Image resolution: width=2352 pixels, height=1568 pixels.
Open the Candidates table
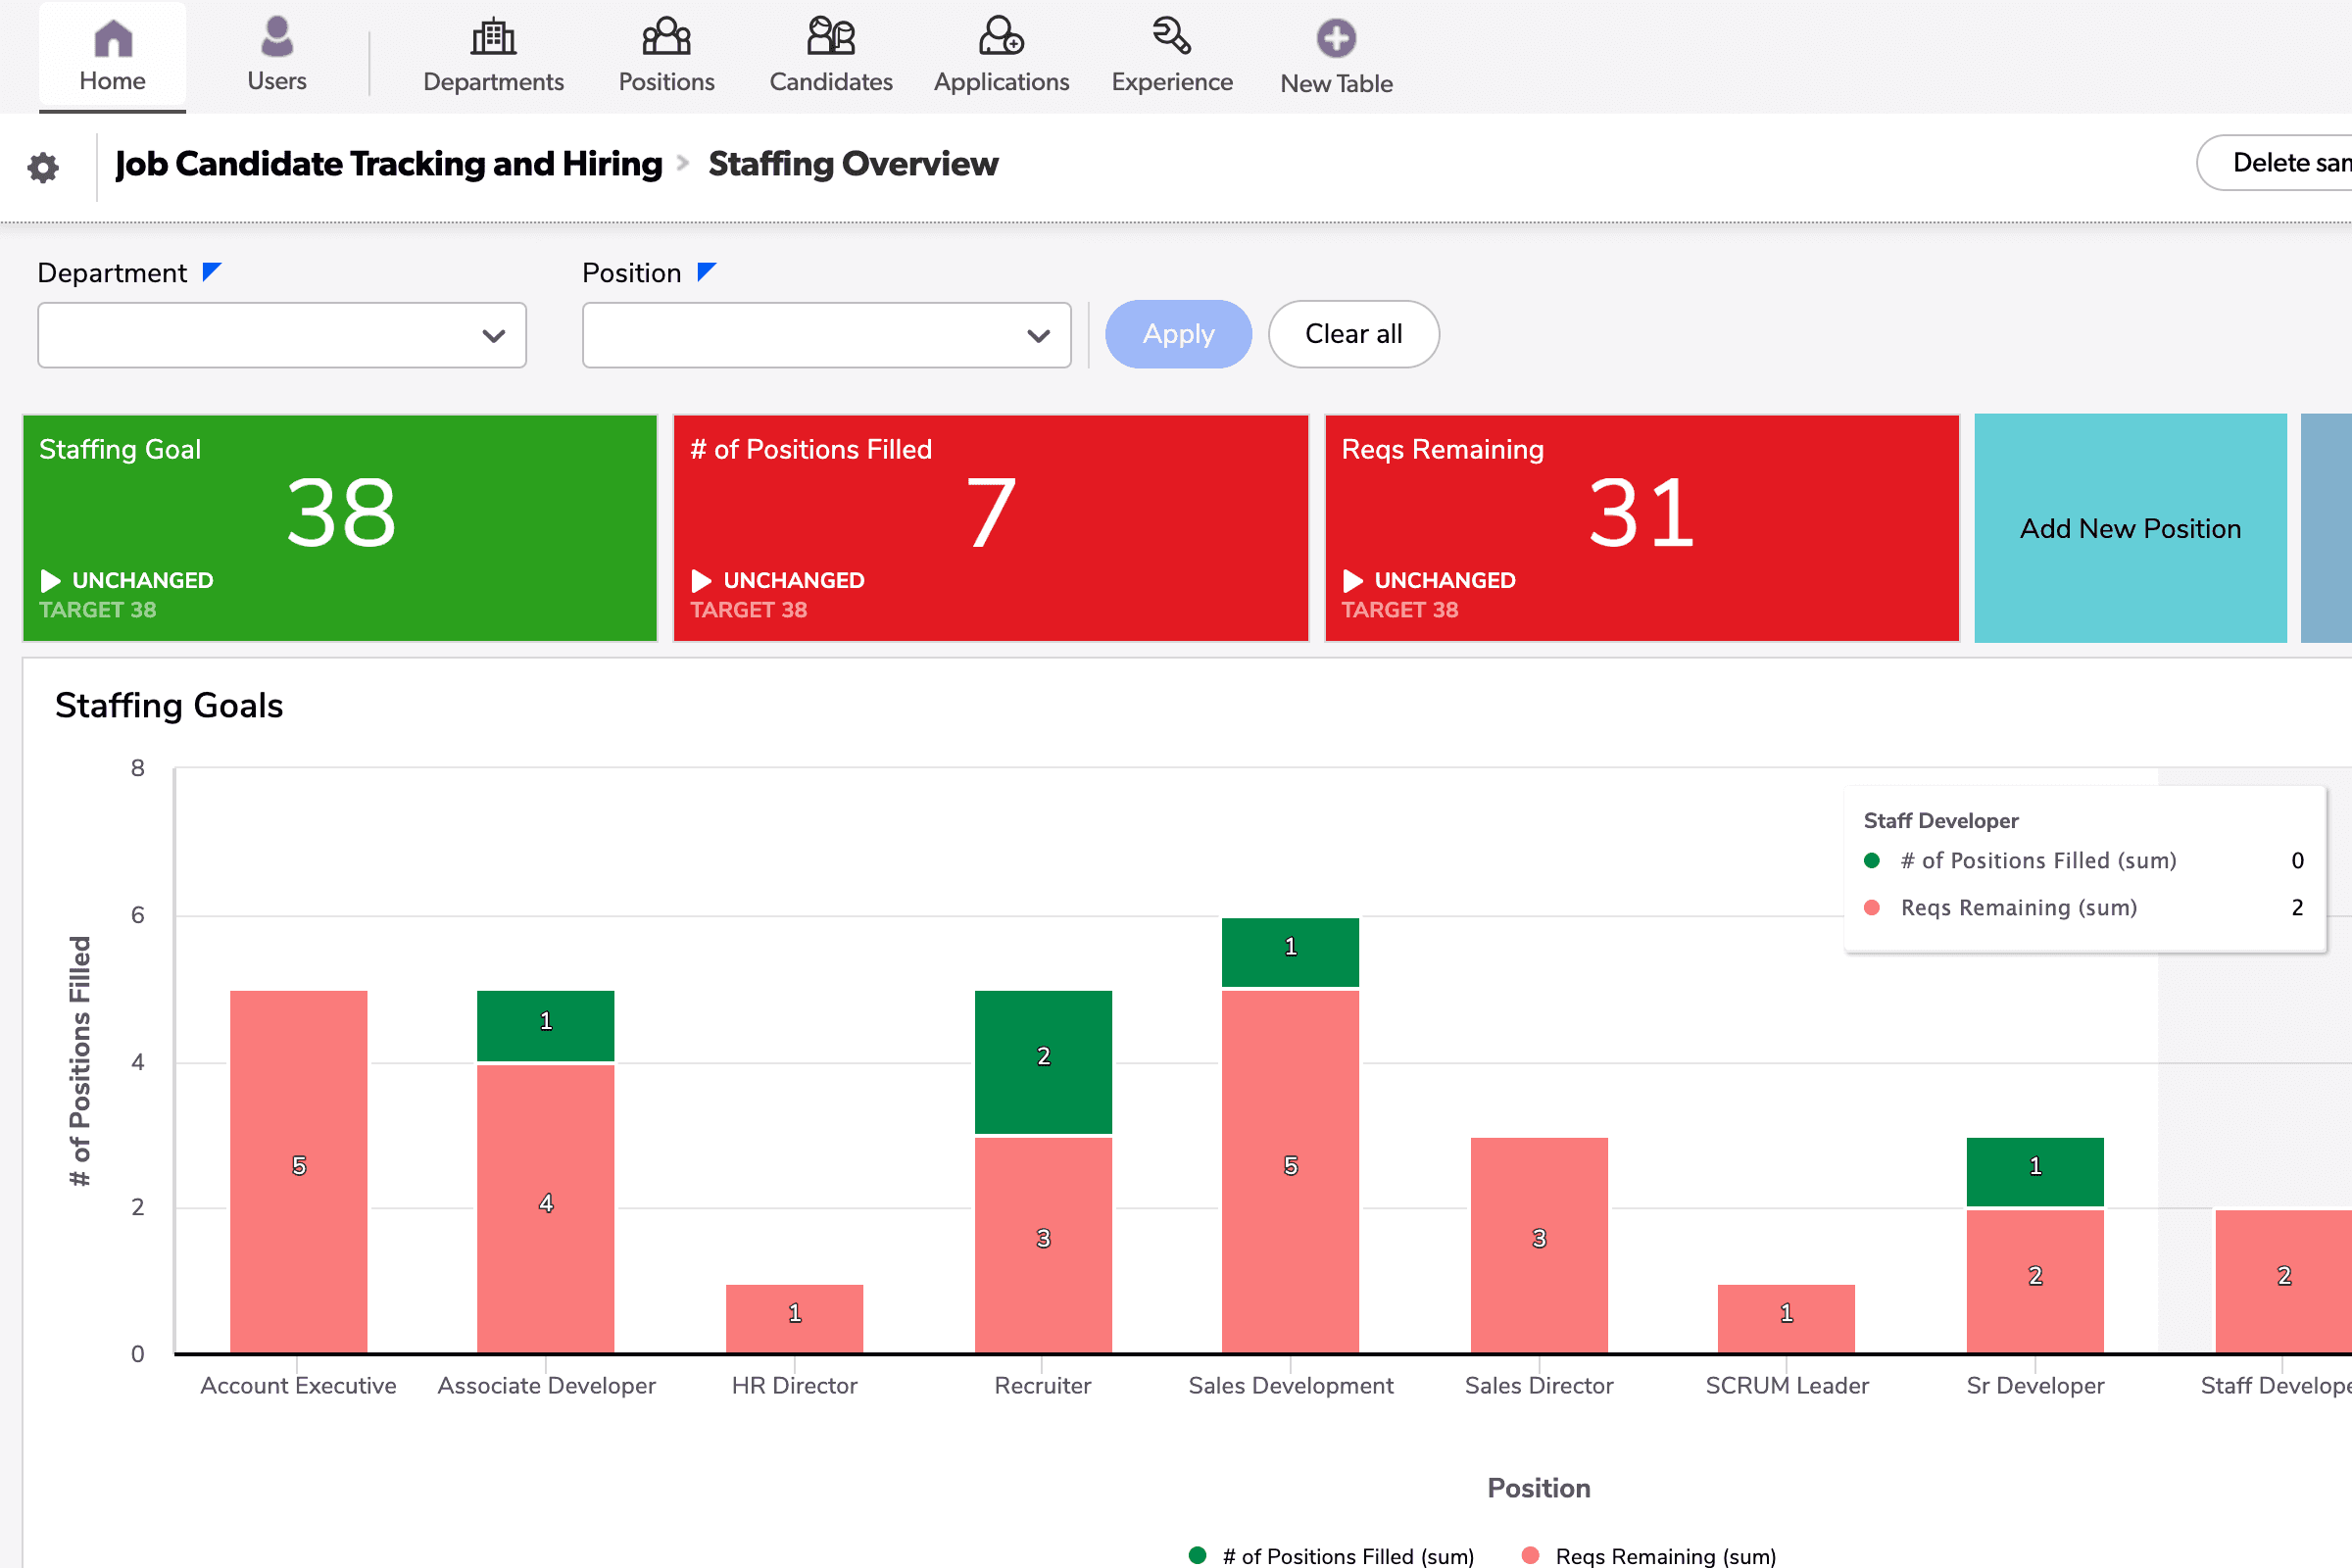click(x=829, y=55)
